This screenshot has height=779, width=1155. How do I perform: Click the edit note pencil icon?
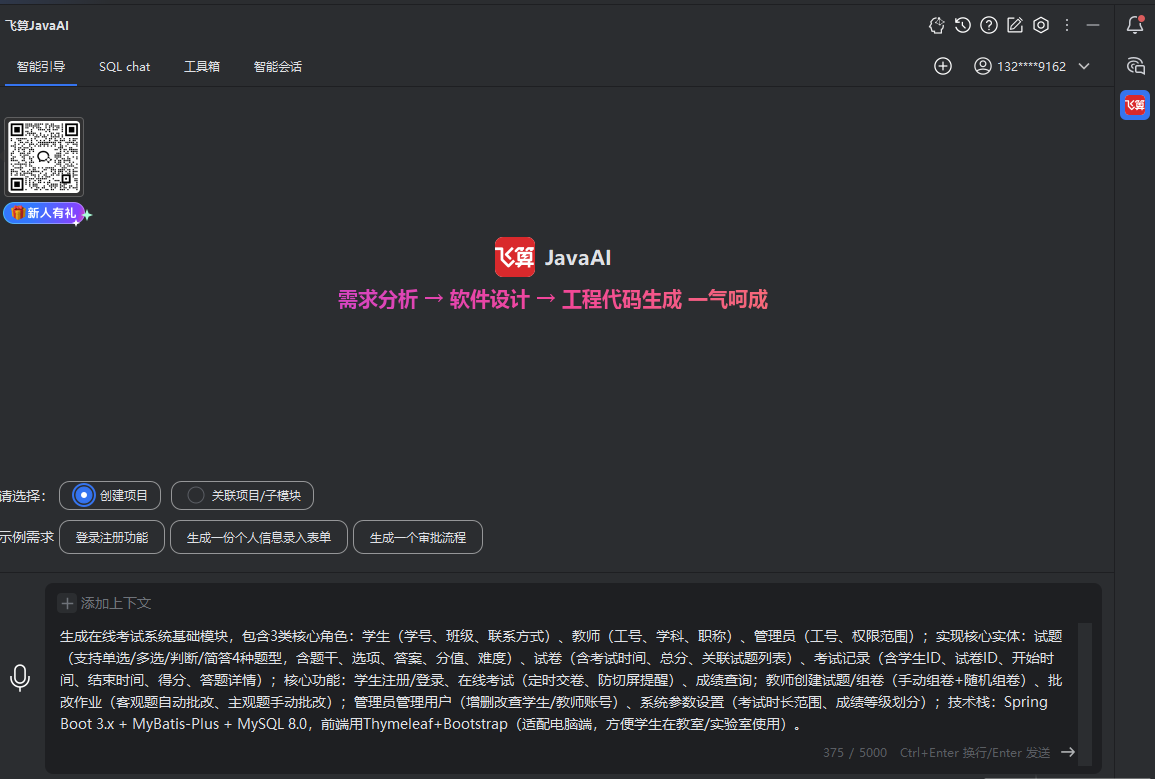pos(1015,25)
